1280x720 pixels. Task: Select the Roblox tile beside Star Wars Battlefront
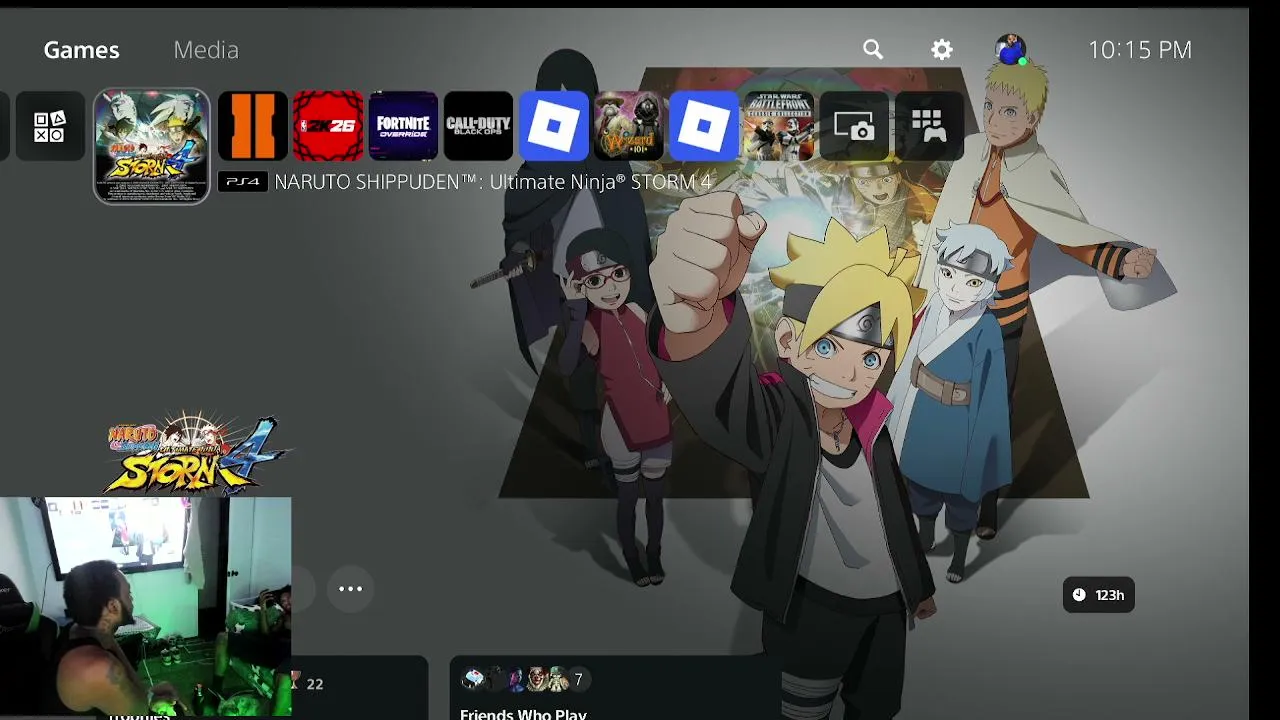[704, 126]
